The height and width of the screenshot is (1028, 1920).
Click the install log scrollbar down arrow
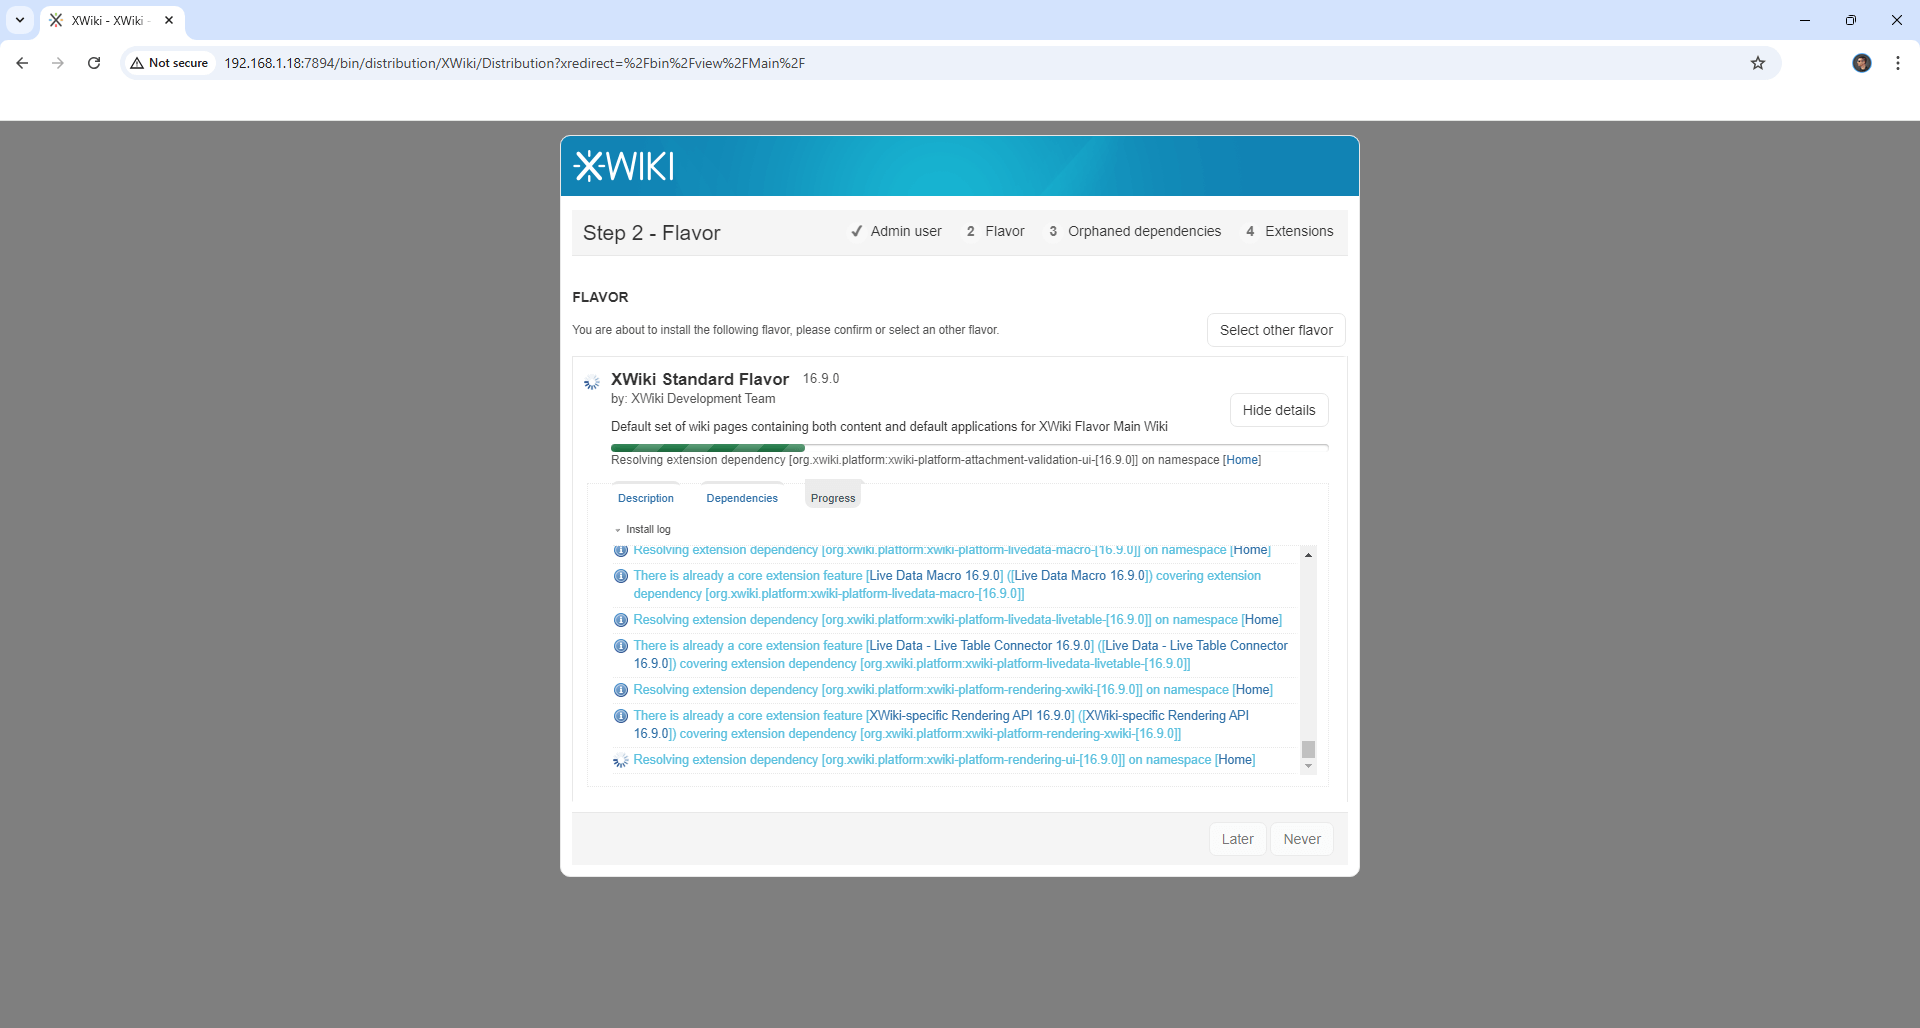pyautogui.click(x=1308, y=766)
